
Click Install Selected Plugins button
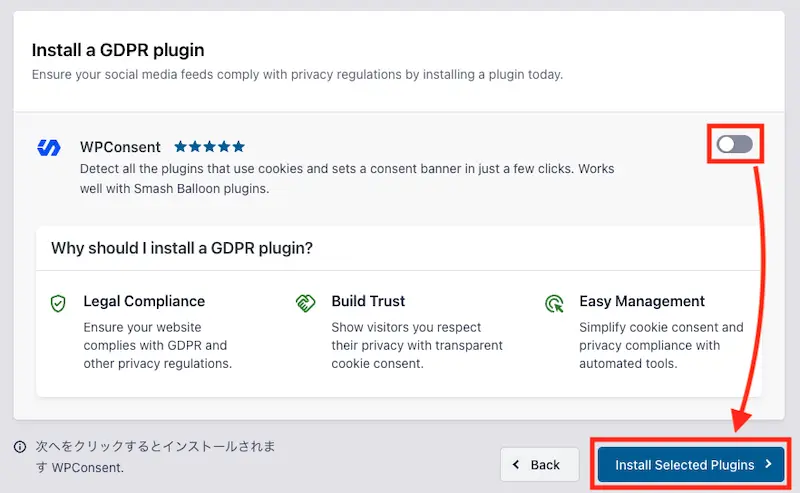691,464
